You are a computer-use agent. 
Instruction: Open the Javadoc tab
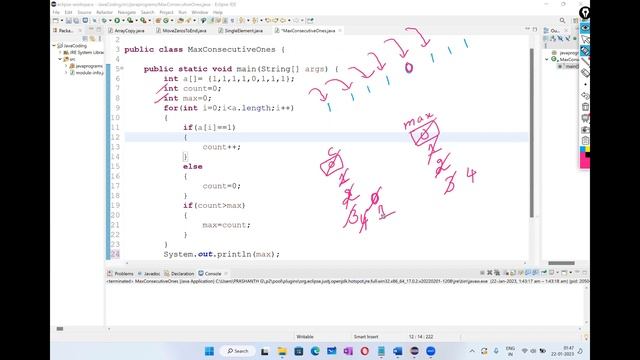pos(149,273)
